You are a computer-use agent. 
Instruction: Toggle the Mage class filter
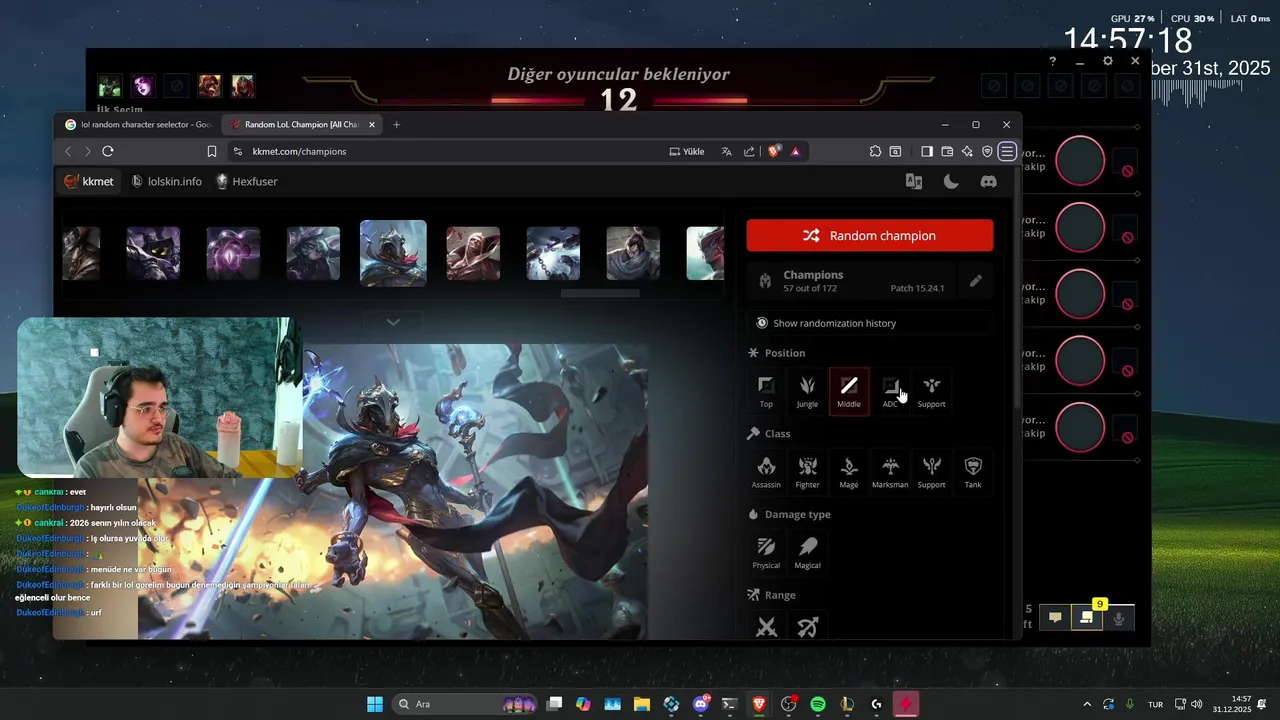coord(849,472)
